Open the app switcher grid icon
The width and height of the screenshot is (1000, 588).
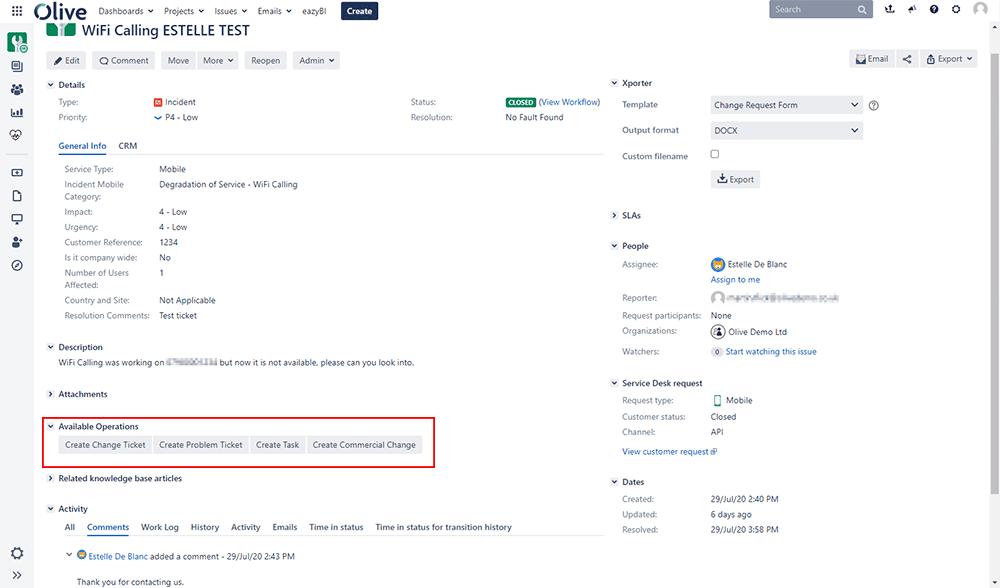point(17,10)
